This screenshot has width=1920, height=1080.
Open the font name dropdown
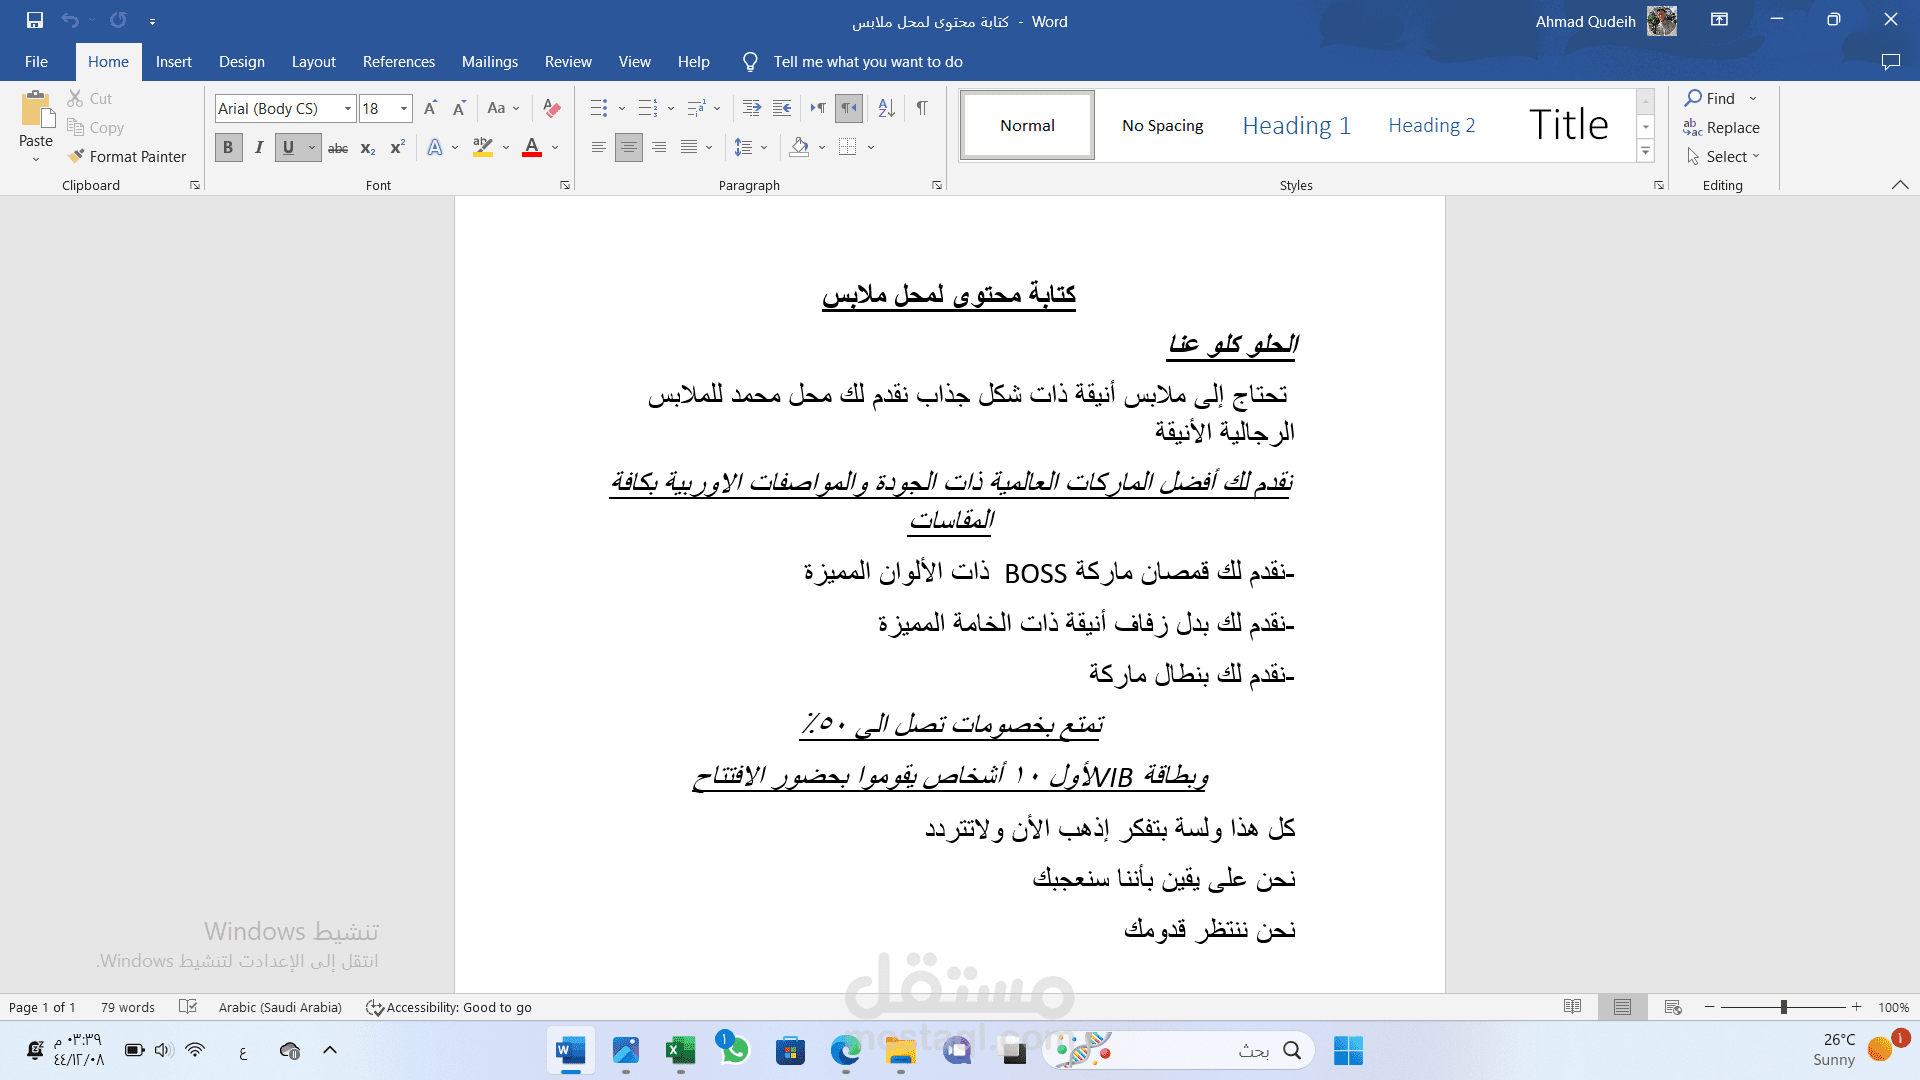tap(347, 108)
